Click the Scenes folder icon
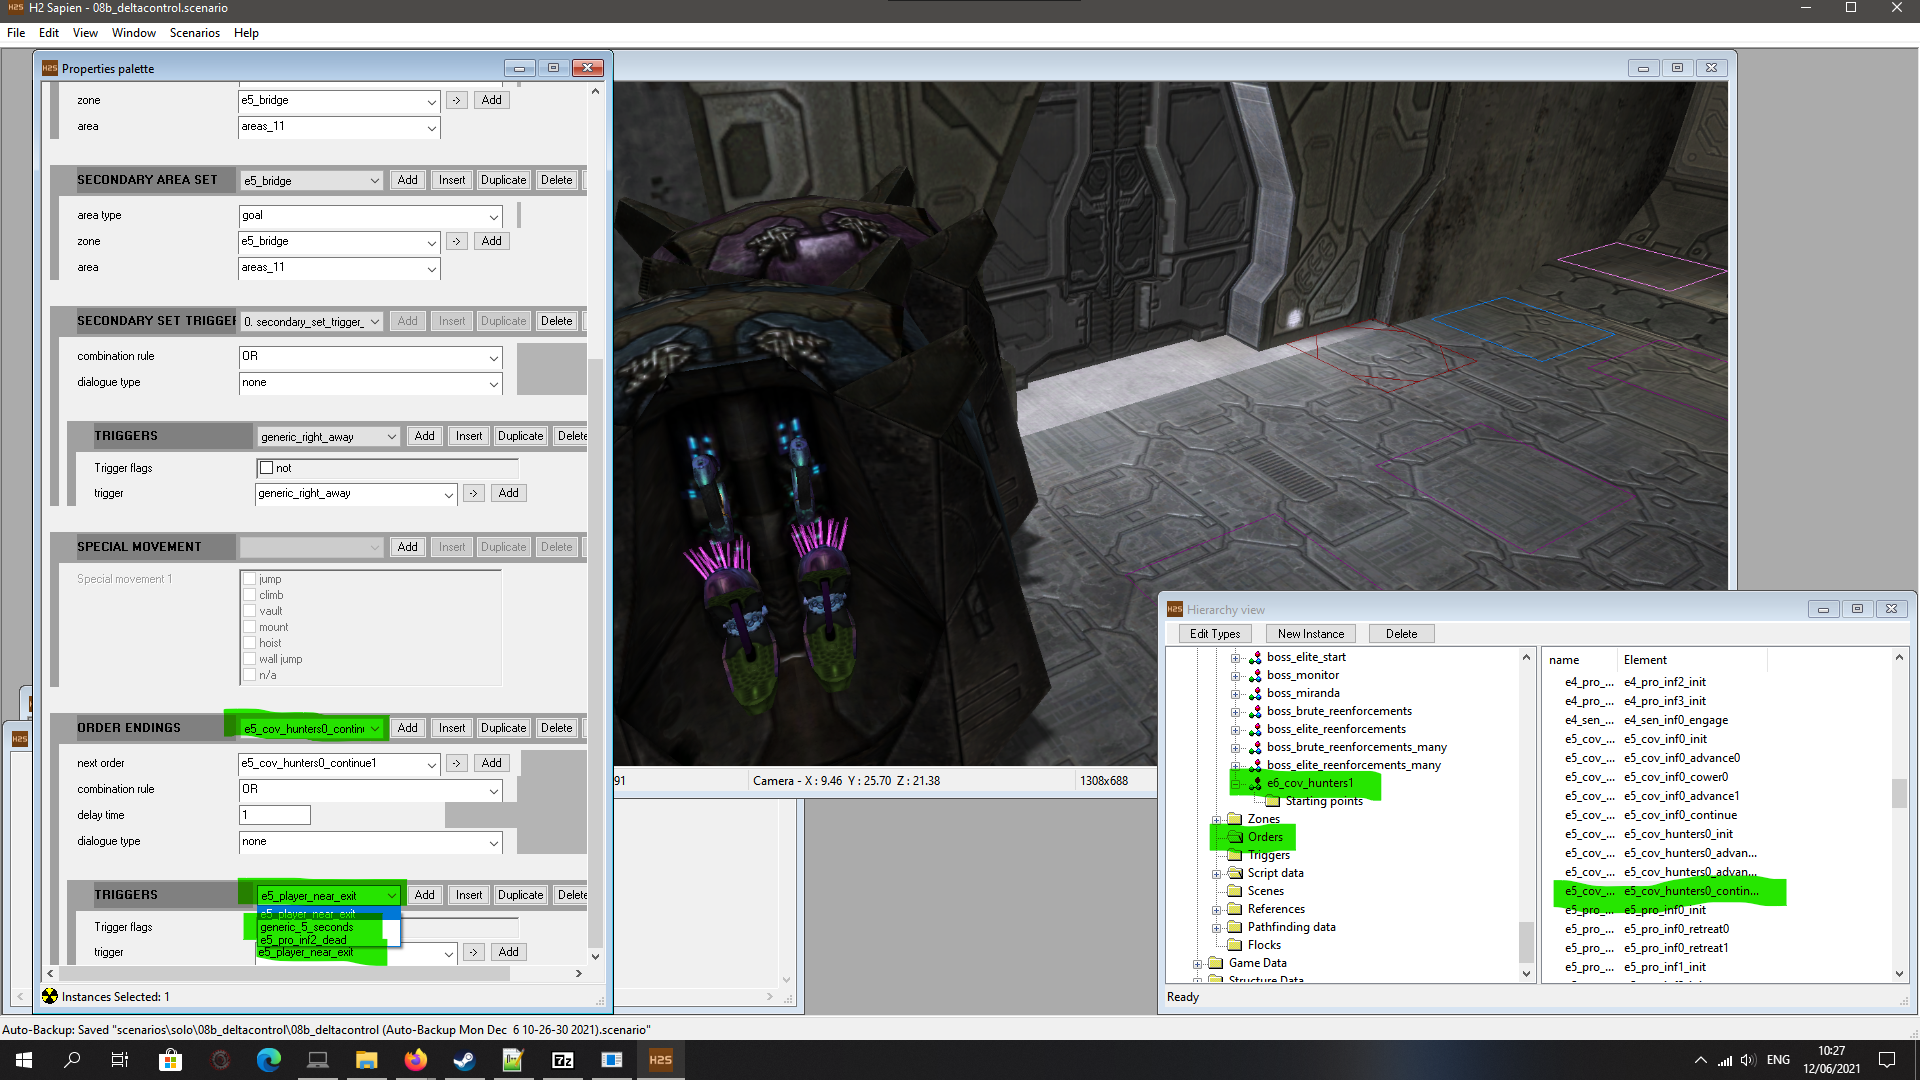 coord(1235,892)
